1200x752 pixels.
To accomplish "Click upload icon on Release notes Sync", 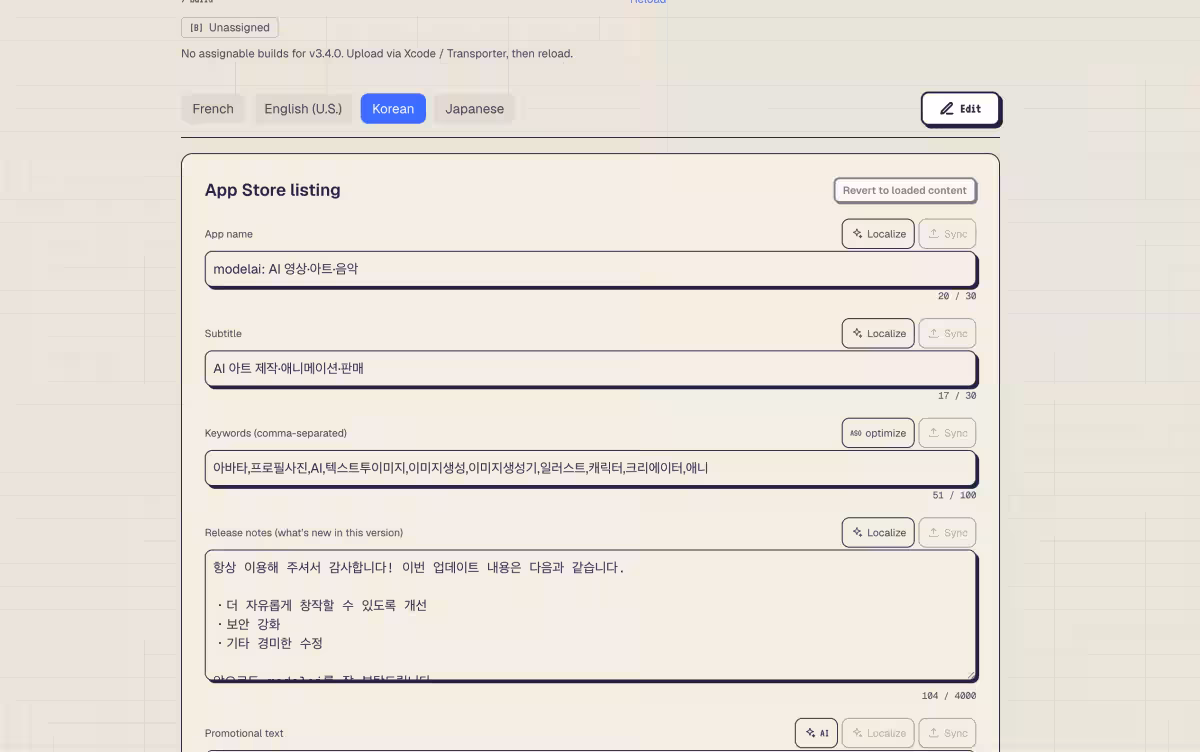I will pyautogui.click(x=934, y=533).
